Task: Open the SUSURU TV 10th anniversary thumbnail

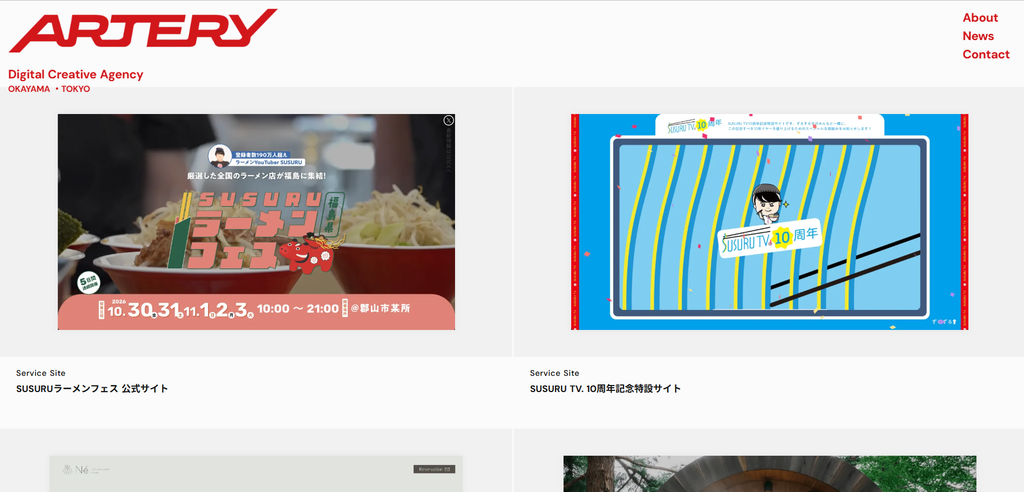Action: [769, 222]
